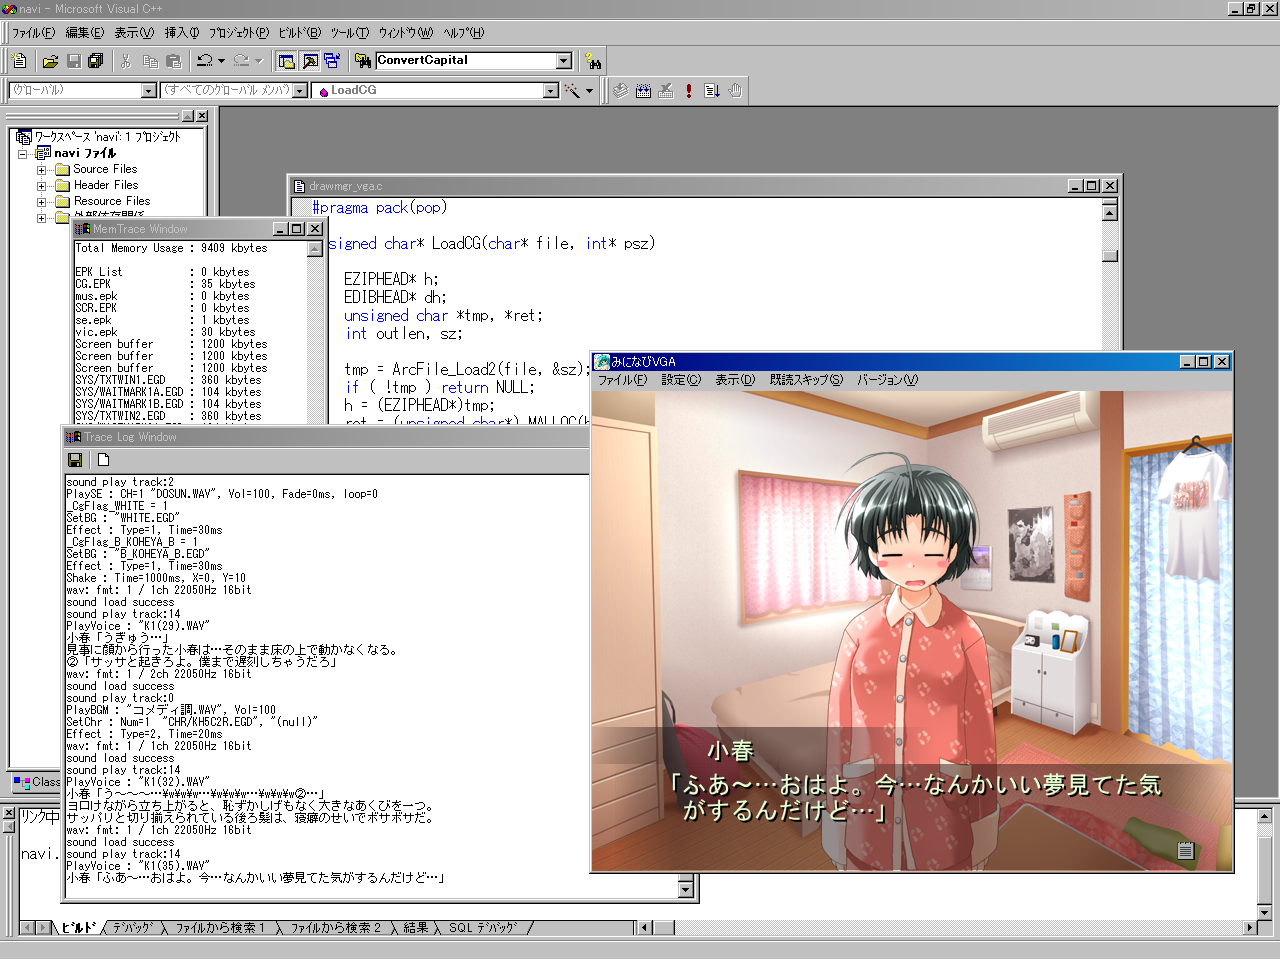This screenshot has height=960, width=1280.
Task: Click the new page icon in Trace Log Window
Action: 103,460
